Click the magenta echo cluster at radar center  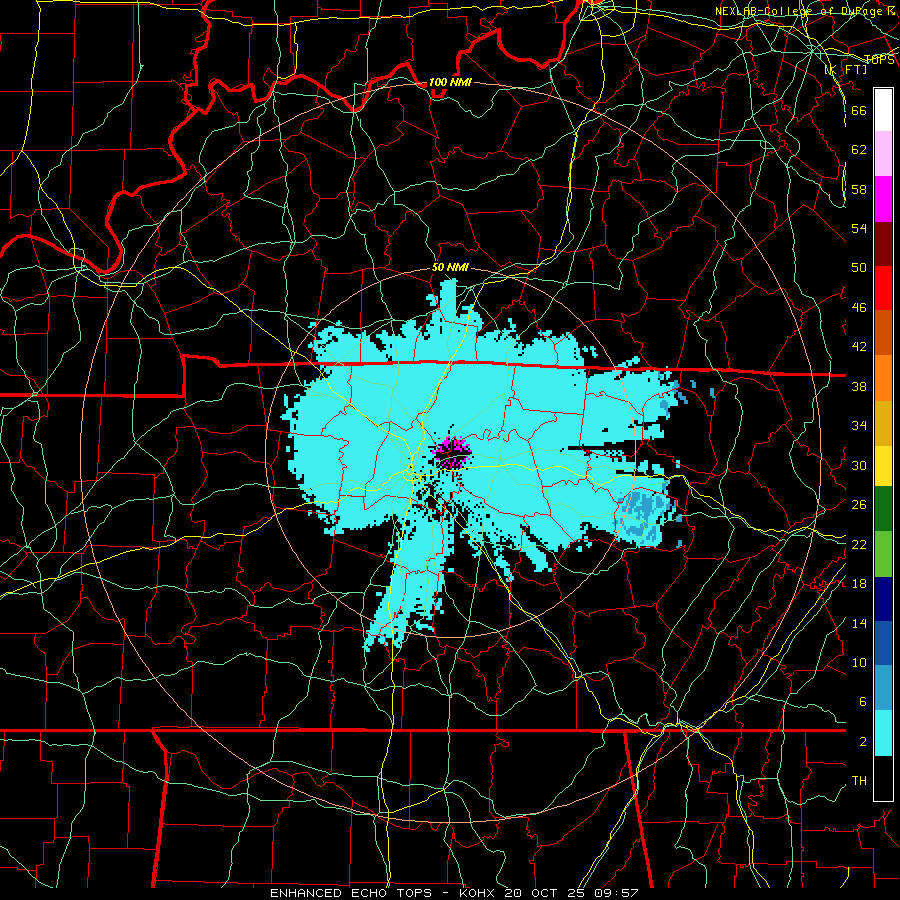(x=452, y=452)
